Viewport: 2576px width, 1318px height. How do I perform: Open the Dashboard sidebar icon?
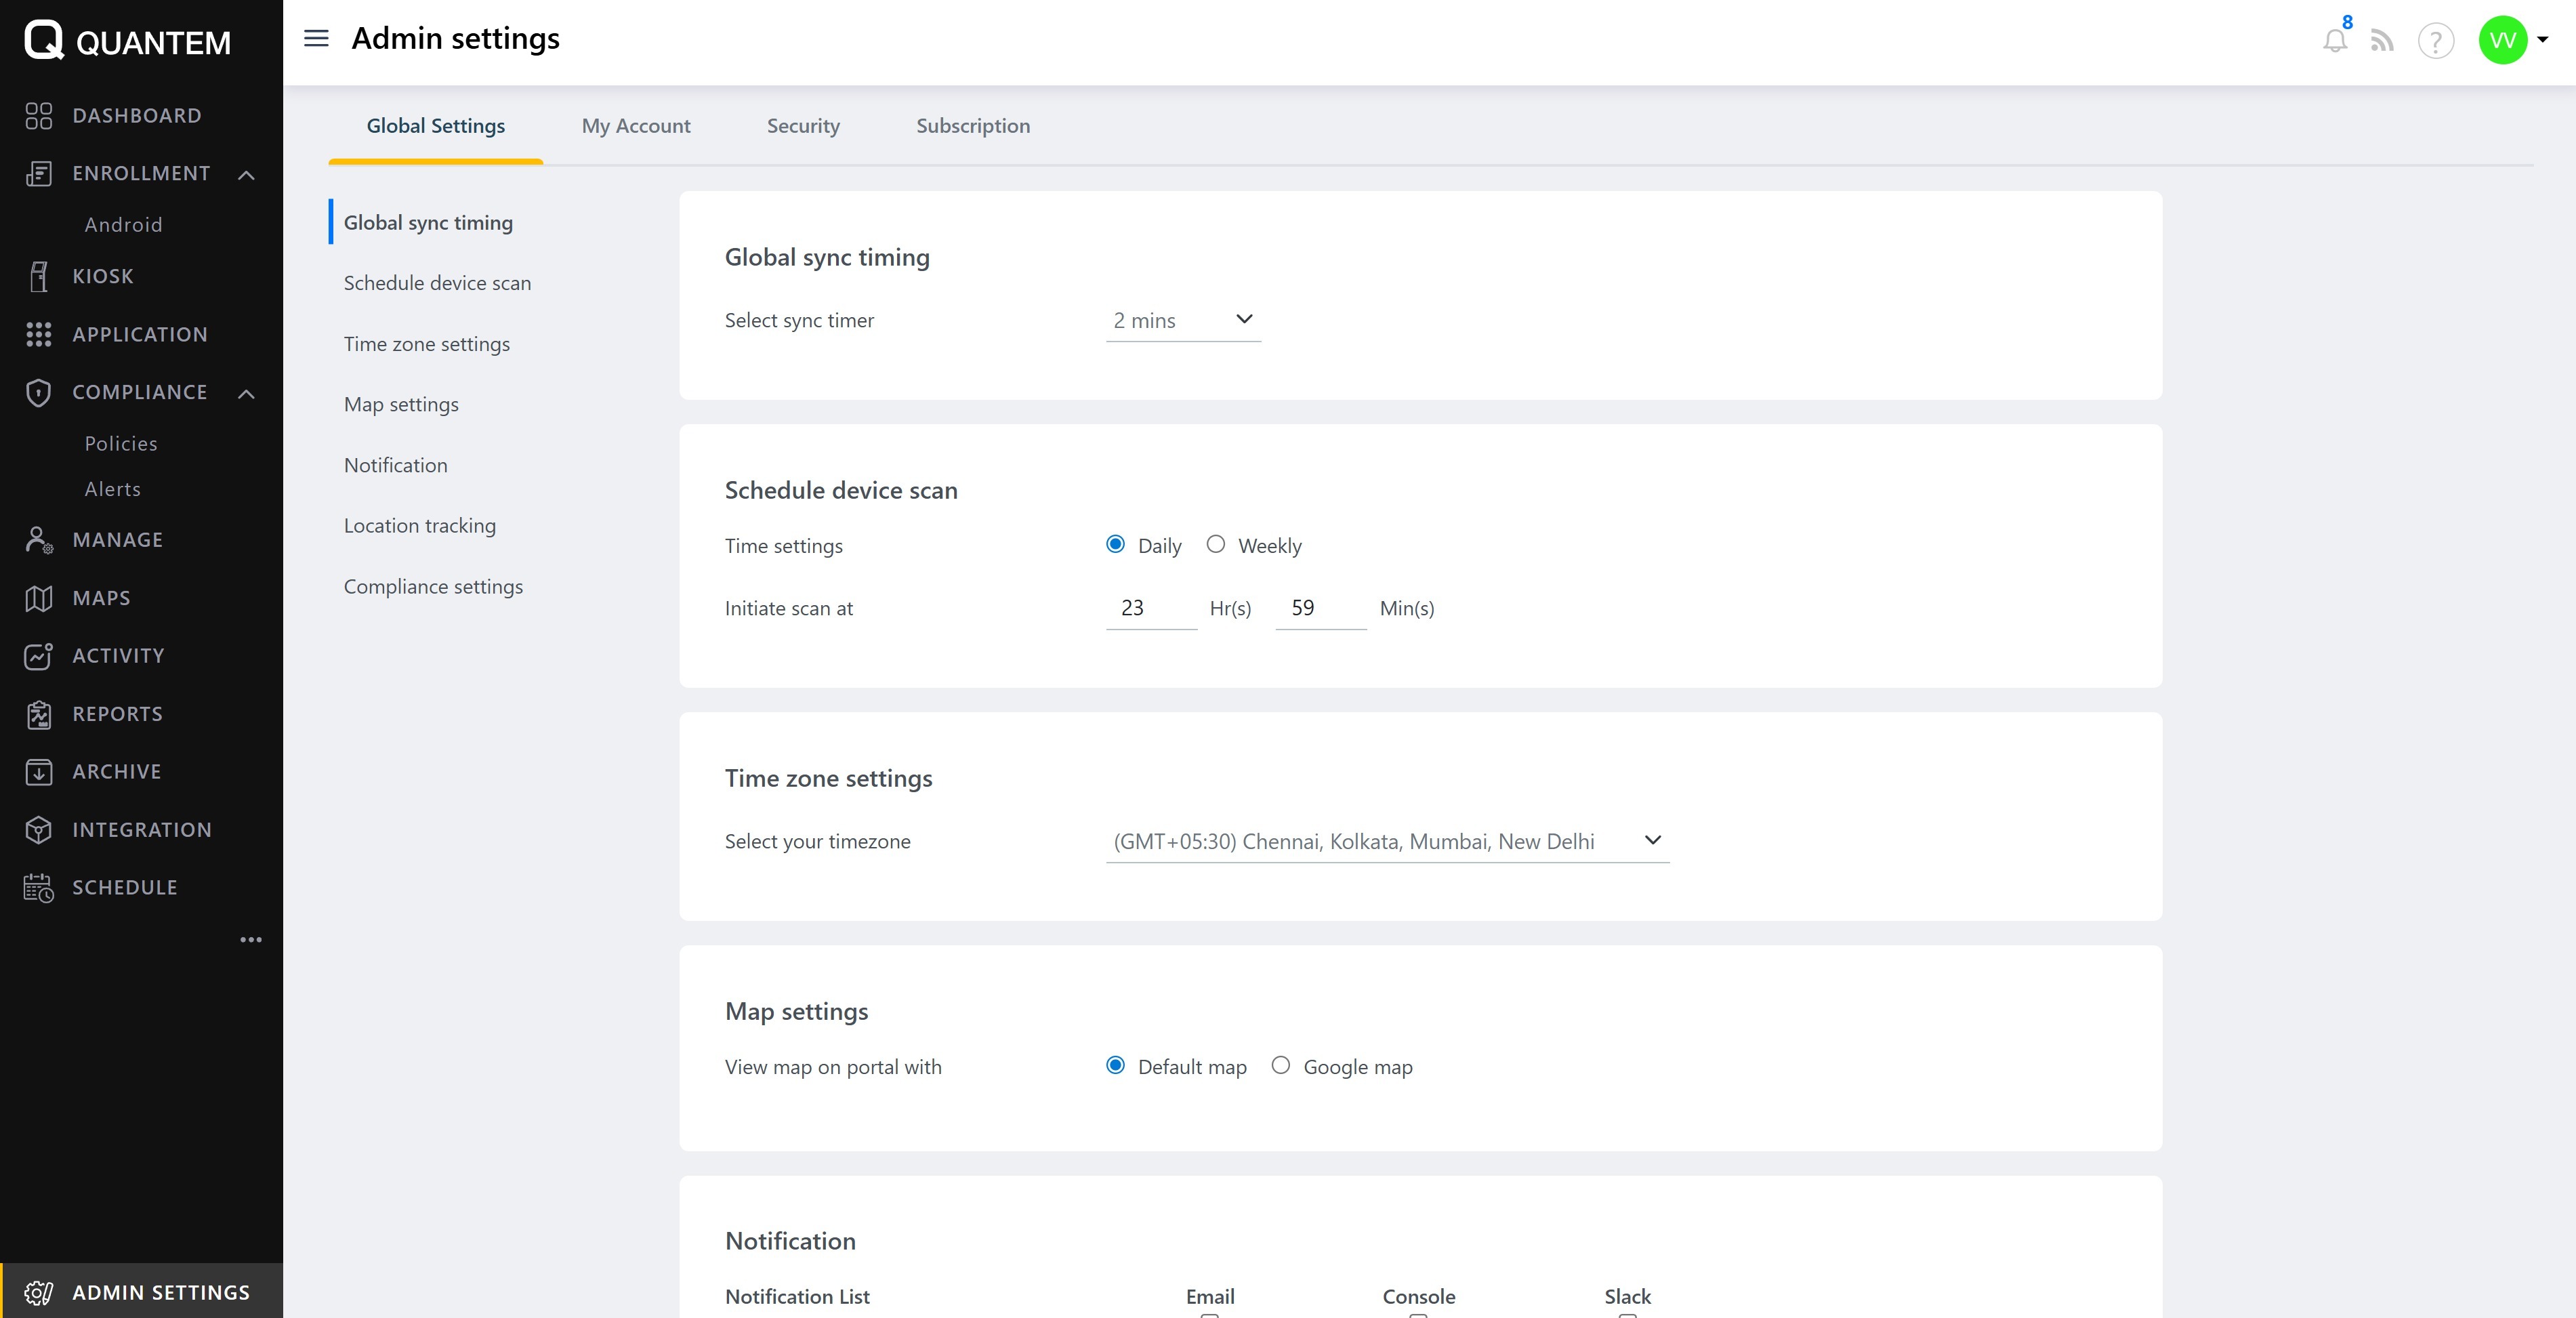coord(38,116)
